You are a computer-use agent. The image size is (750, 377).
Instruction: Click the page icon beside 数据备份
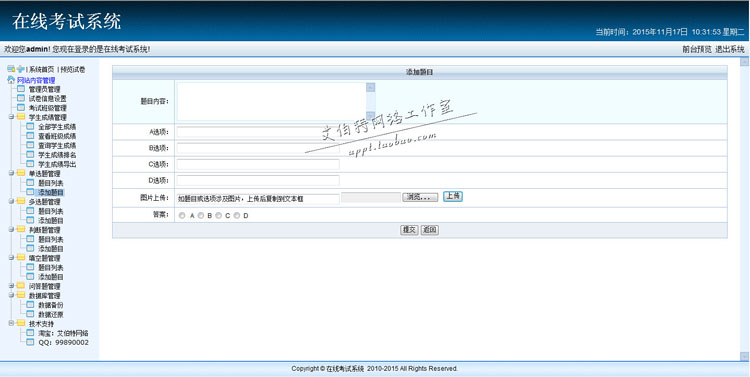[x=30, y=305]
